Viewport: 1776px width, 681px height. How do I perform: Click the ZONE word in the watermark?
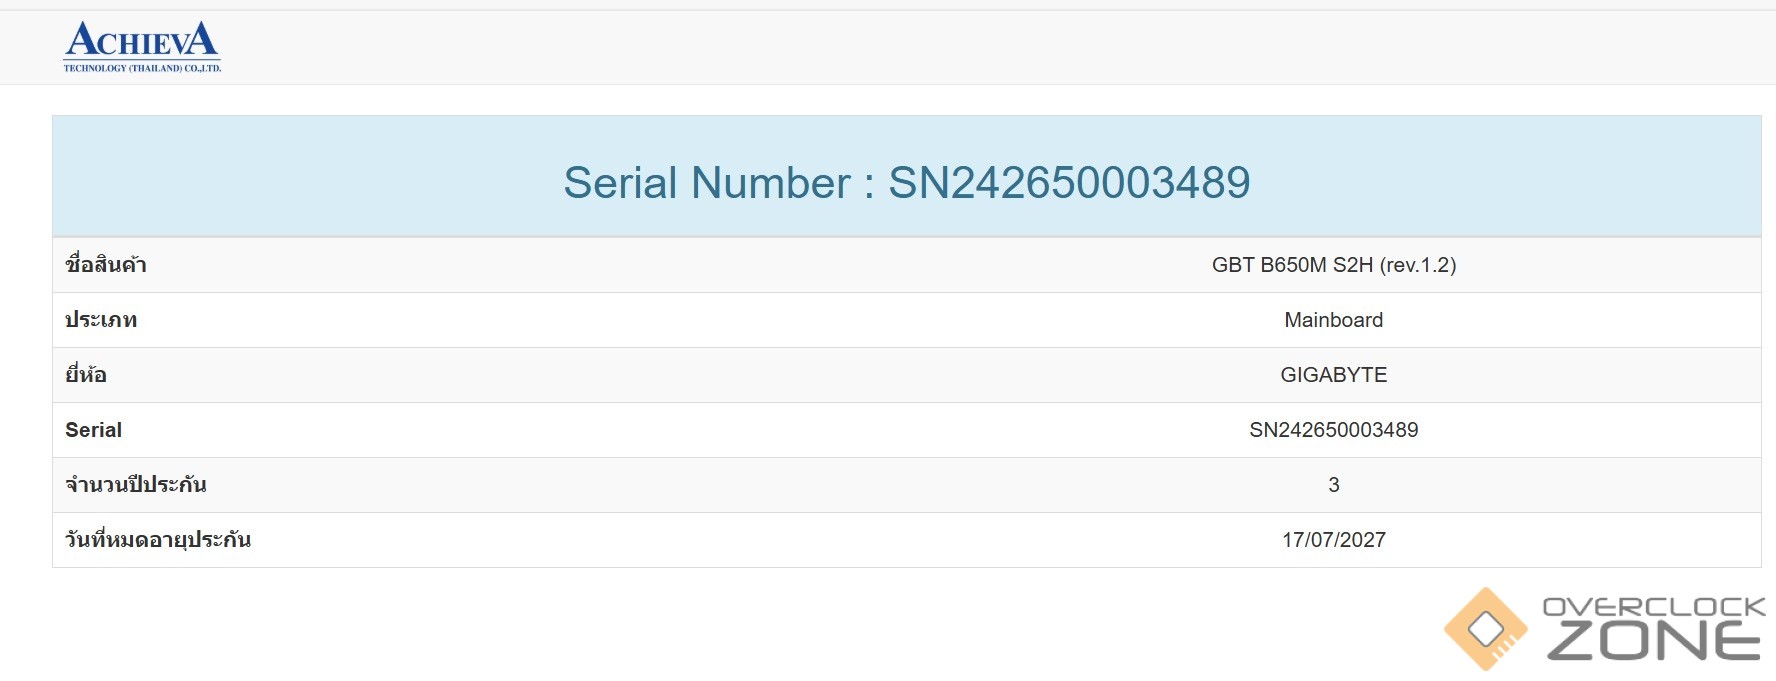click(1654, 641)
